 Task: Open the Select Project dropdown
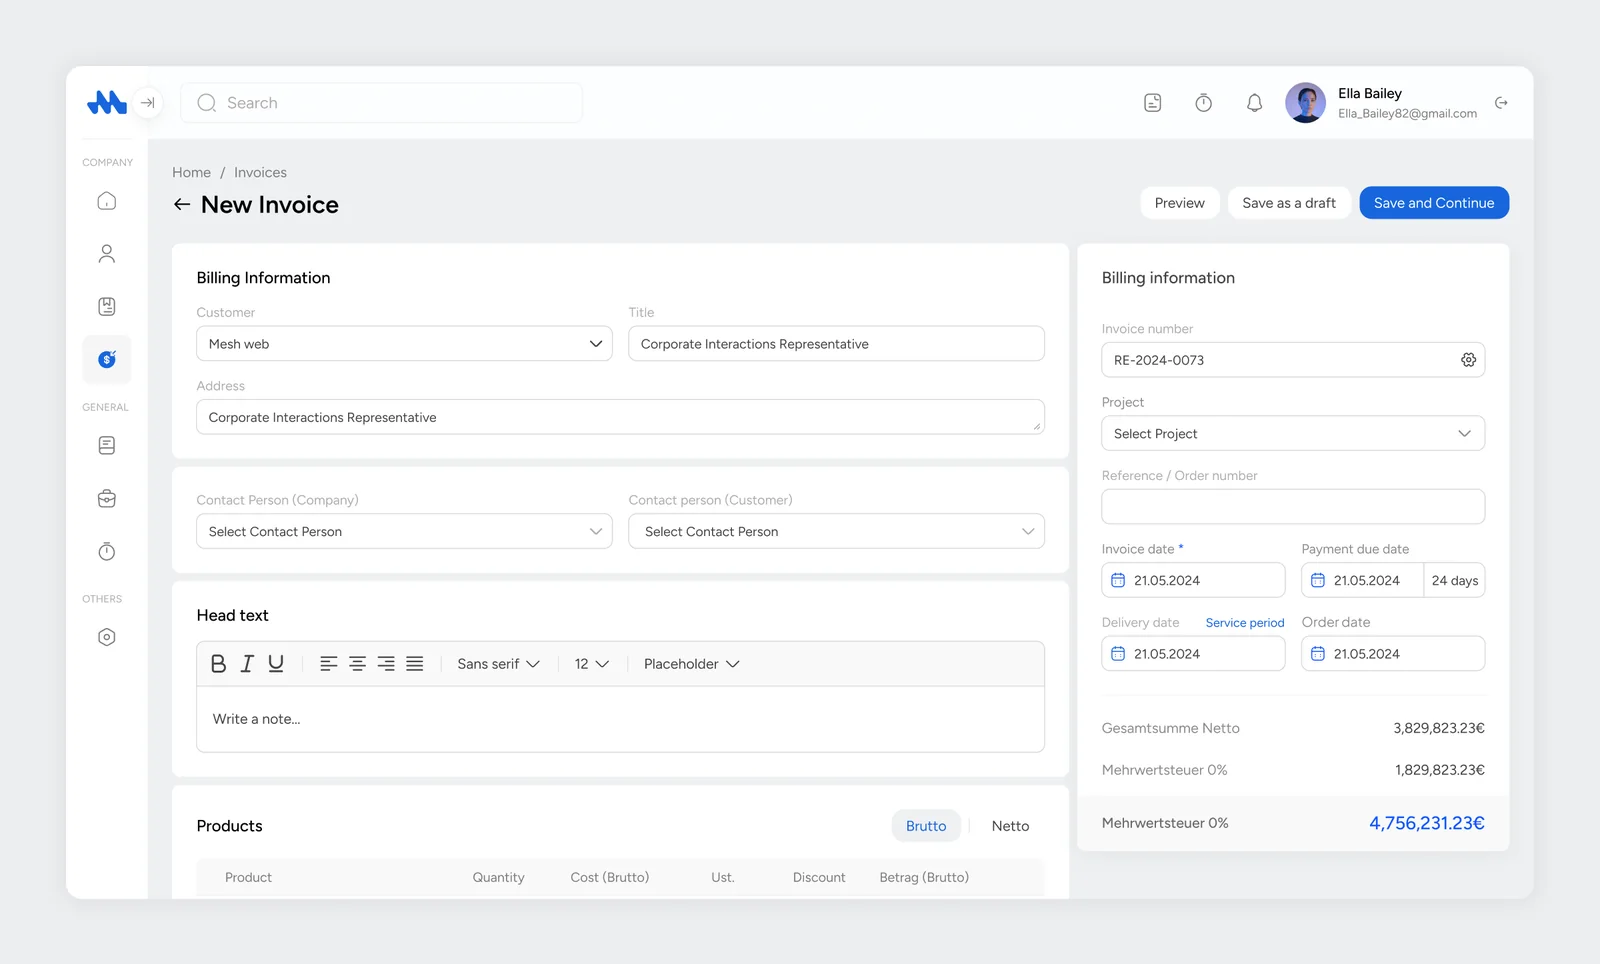(x=1293, y=434)
